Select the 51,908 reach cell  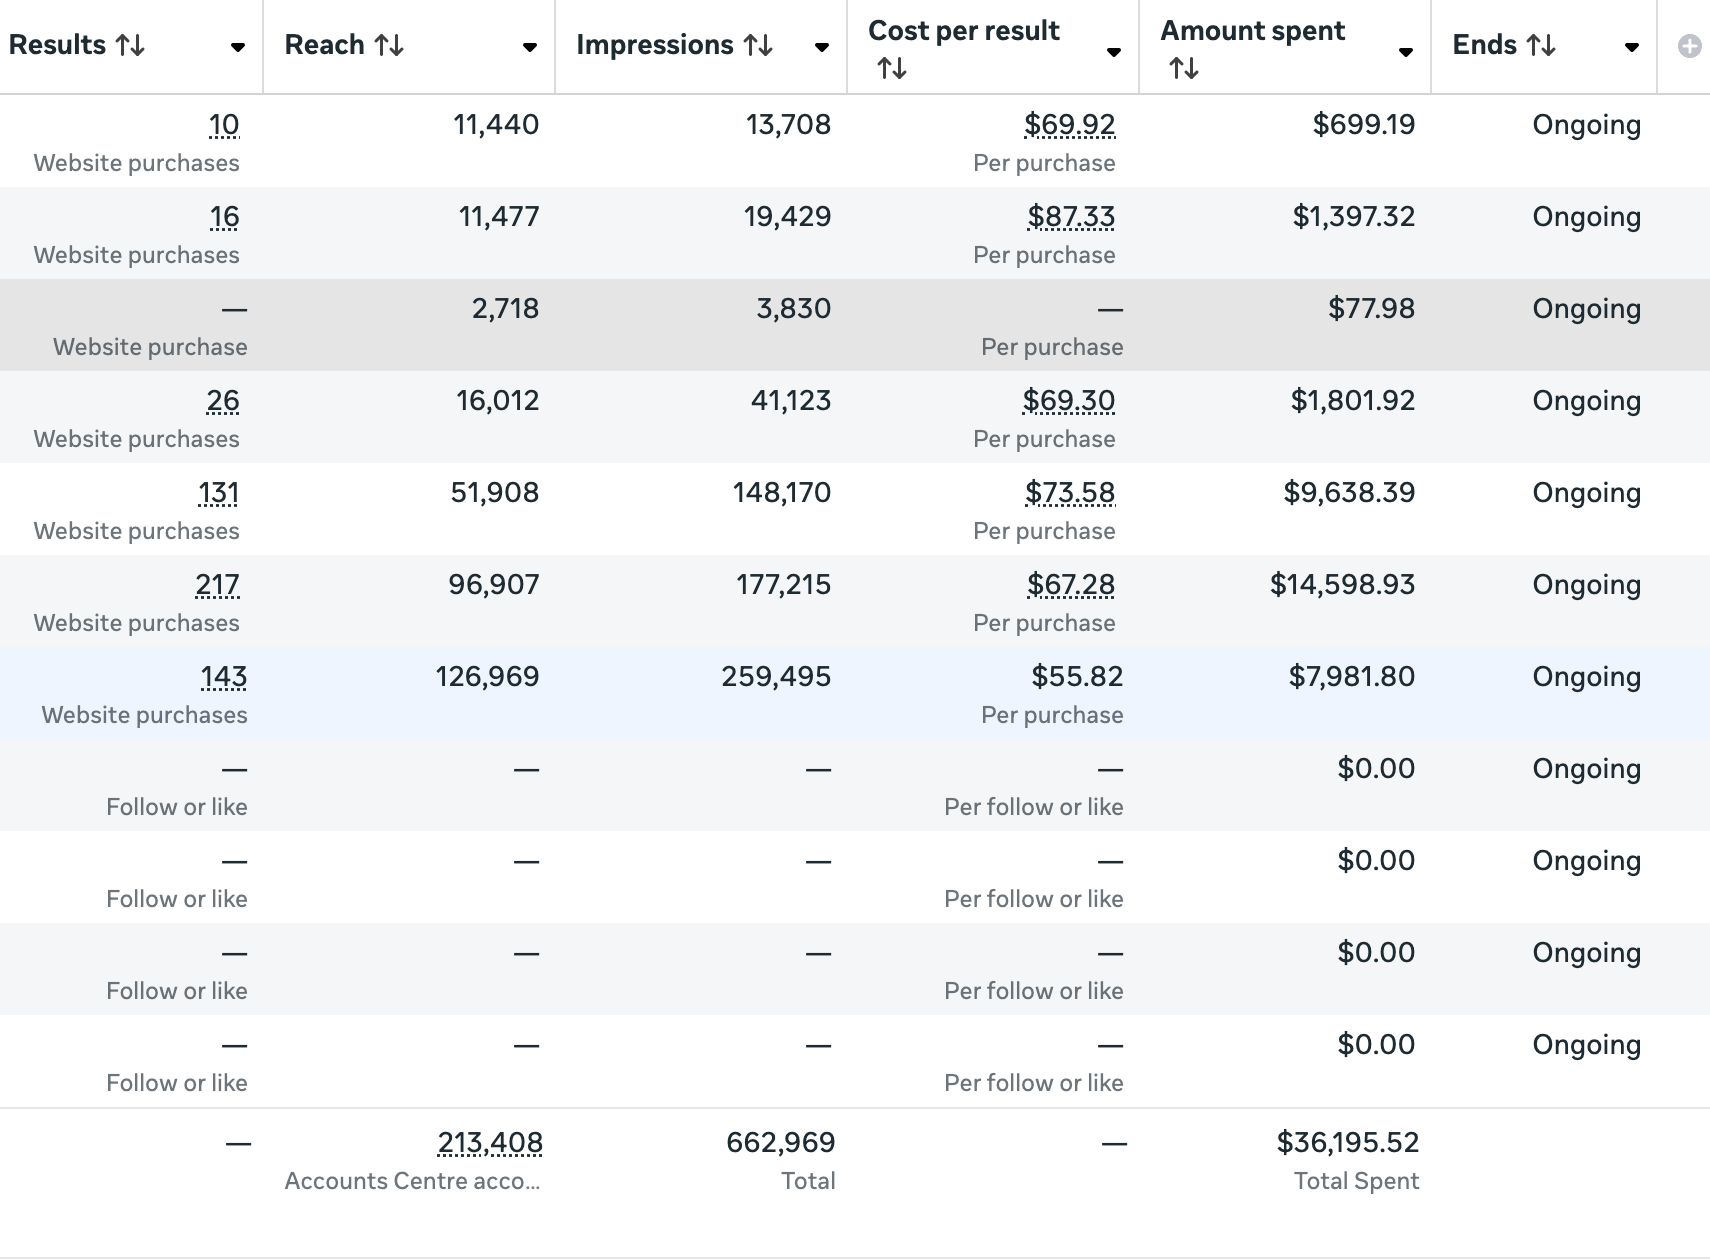pos(495,493)
